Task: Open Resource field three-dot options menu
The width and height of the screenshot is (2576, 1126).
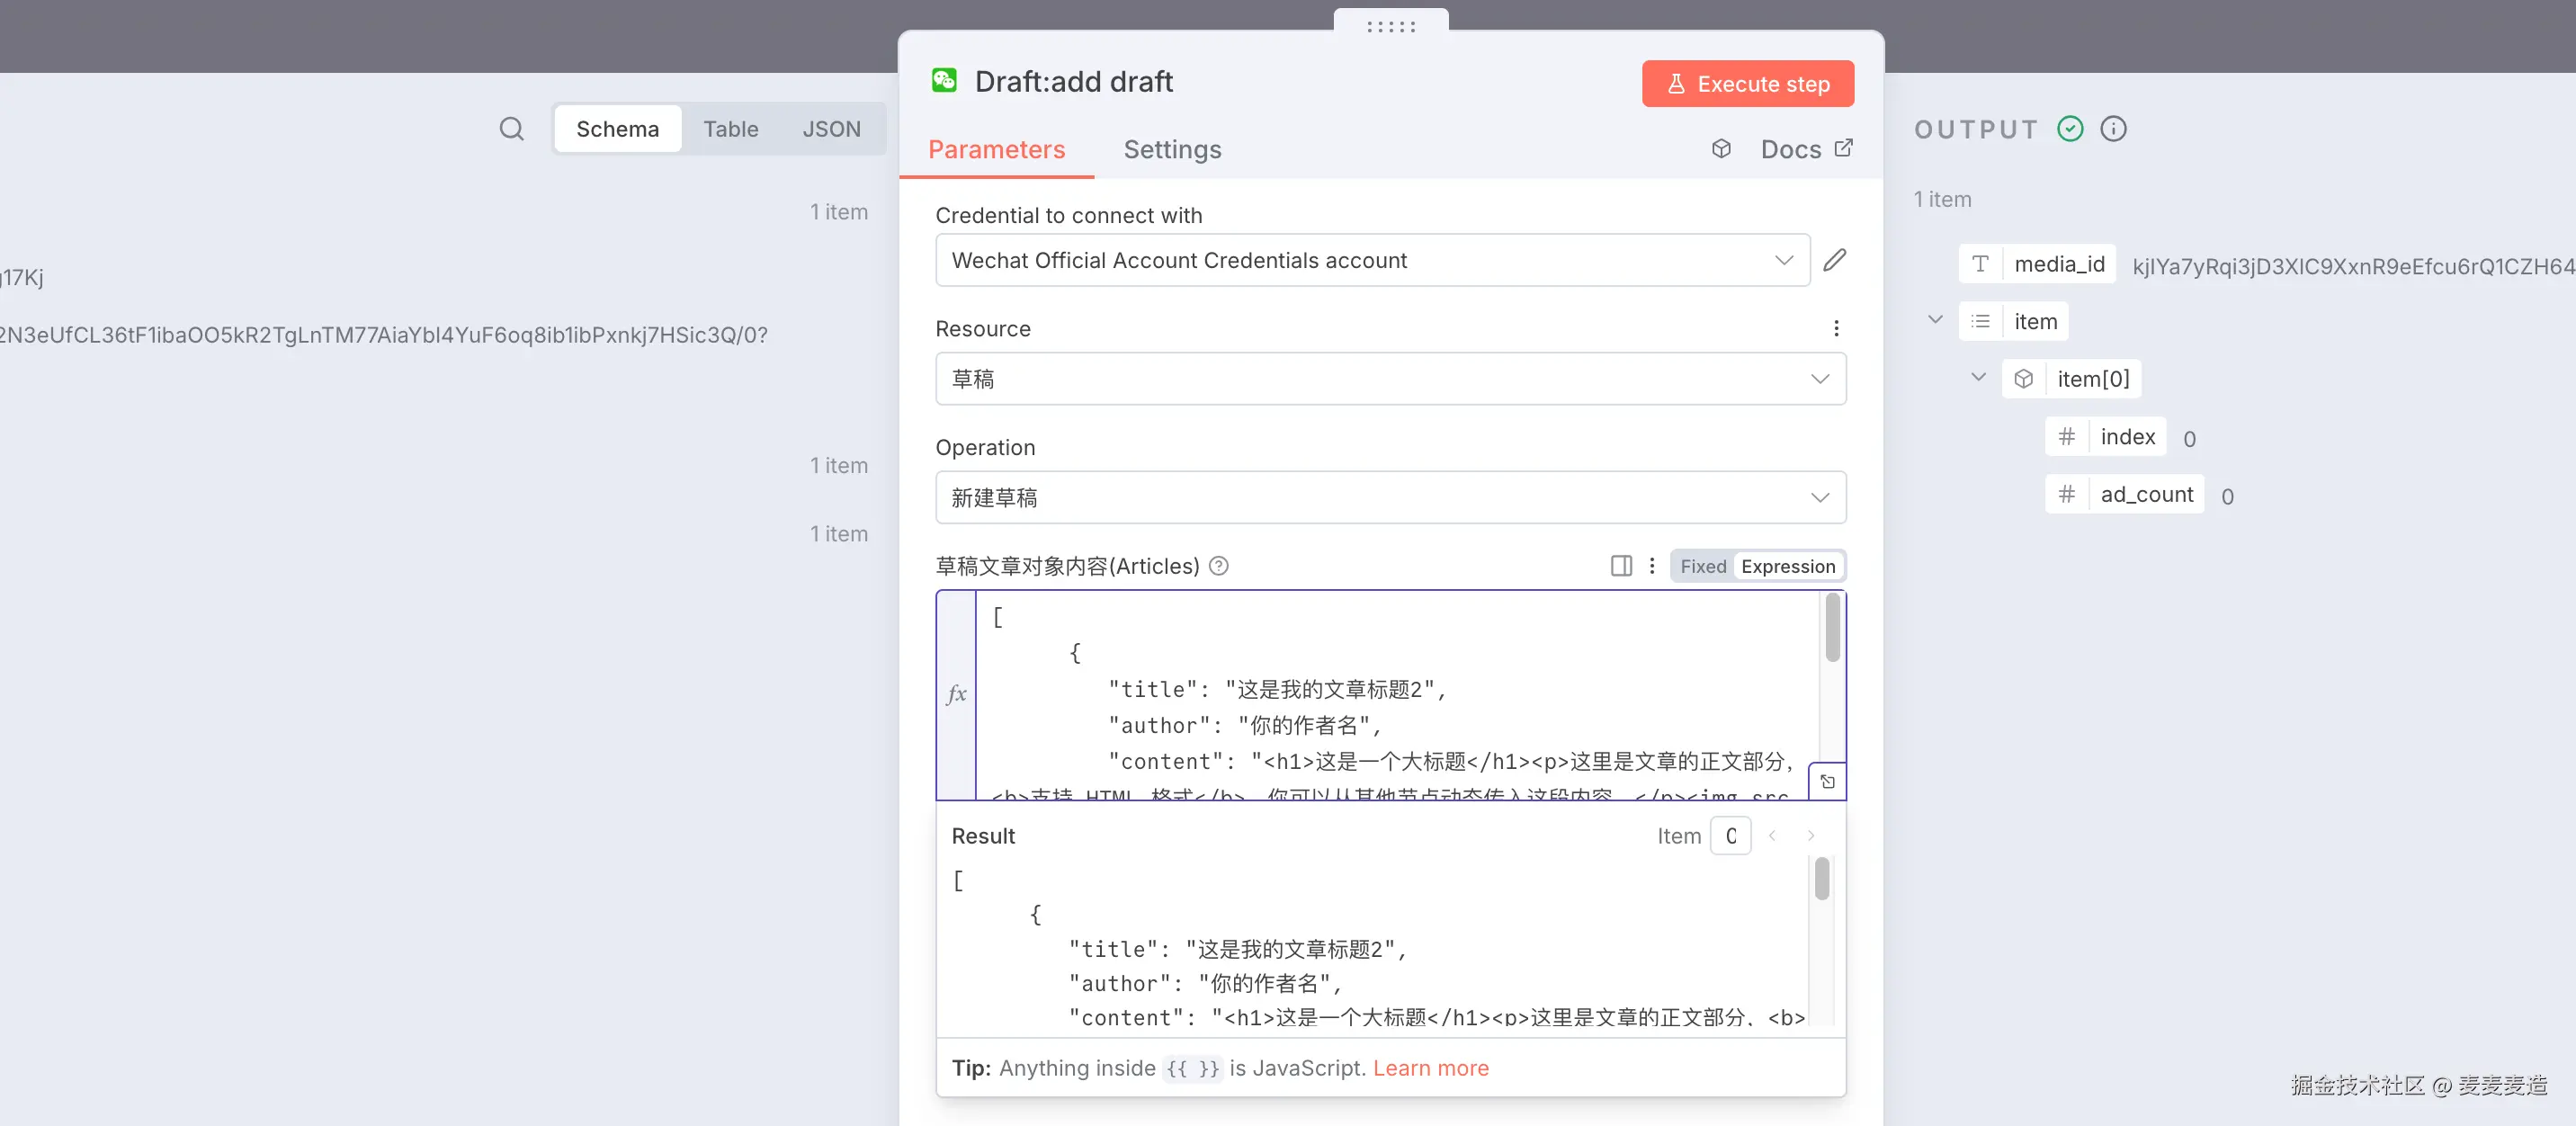Action: [1836, 328]
